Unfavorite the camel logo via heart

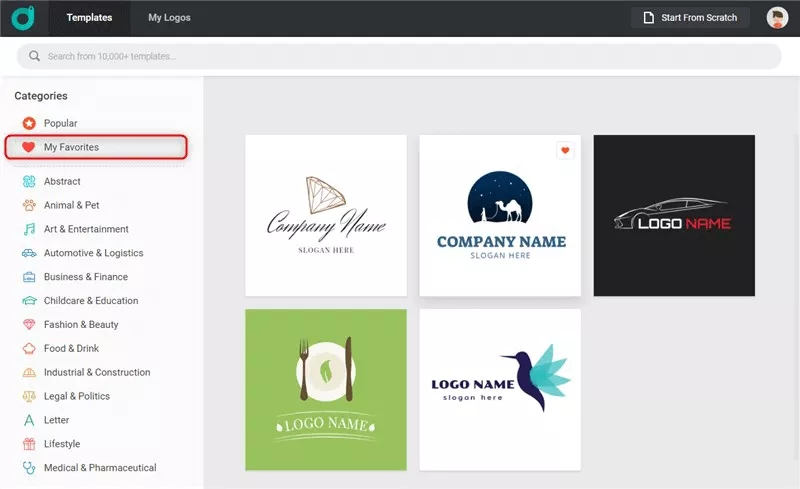click(x=565, y=151)
